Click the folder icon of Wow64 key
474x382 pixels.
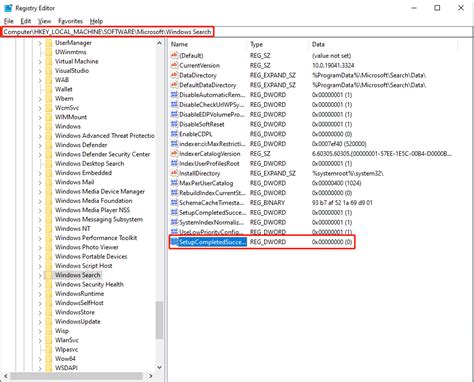(x=49, y=359)
